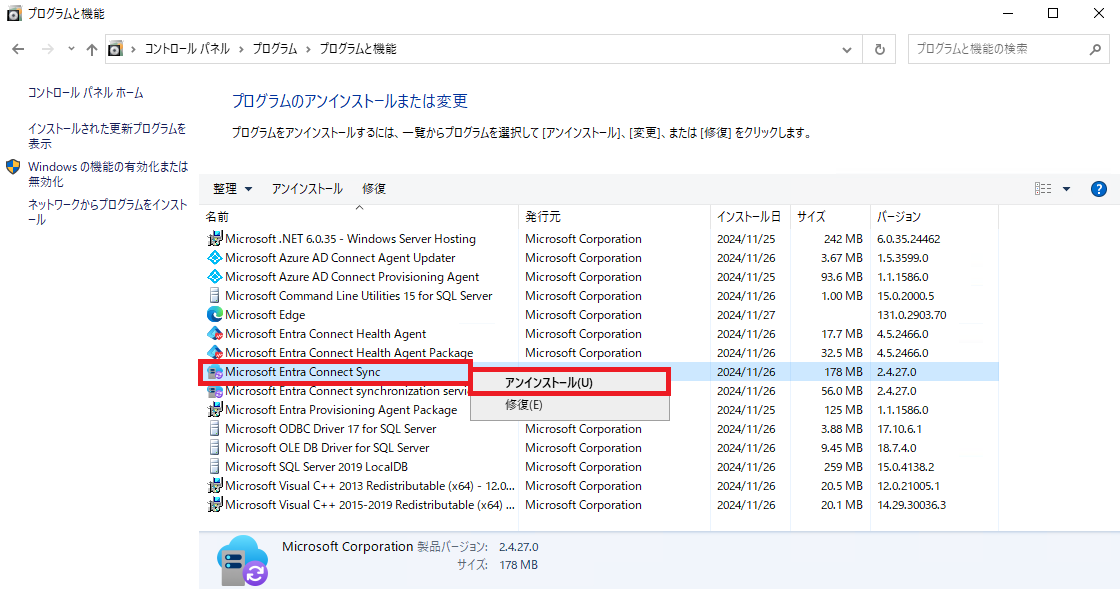Click the コントロール パネル breadcrumb
Viewport: 1120px width, 589px height.
point(187,49)
